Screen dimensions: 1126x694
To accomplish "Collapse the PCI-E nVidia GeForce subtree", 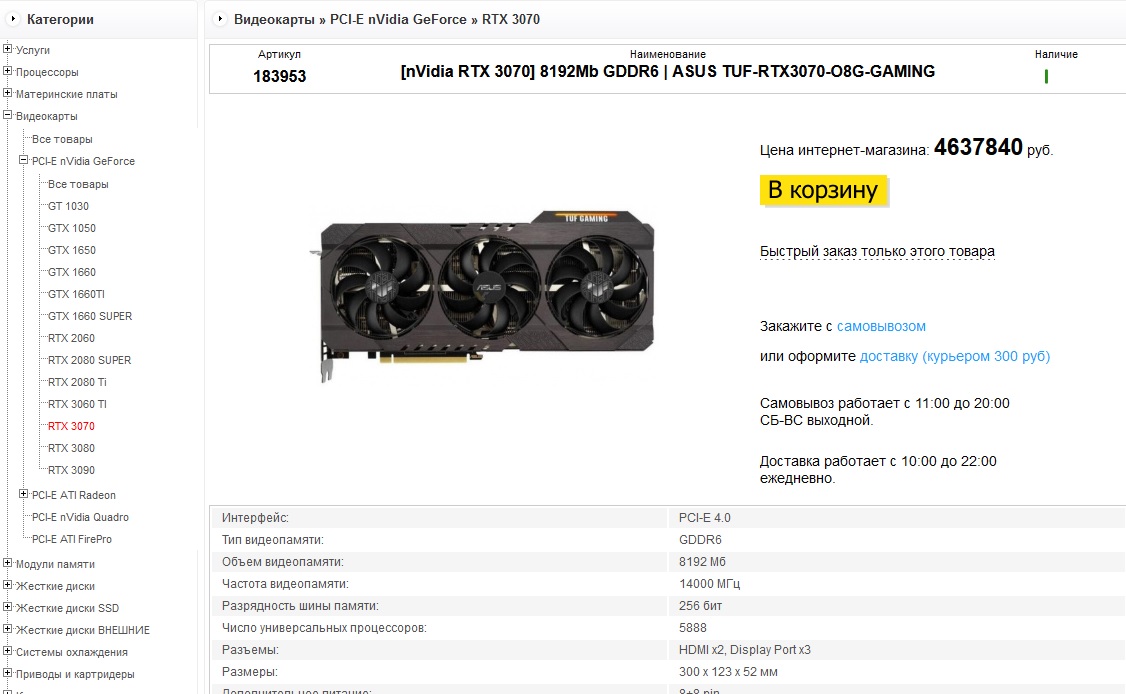I will [23, 159].
